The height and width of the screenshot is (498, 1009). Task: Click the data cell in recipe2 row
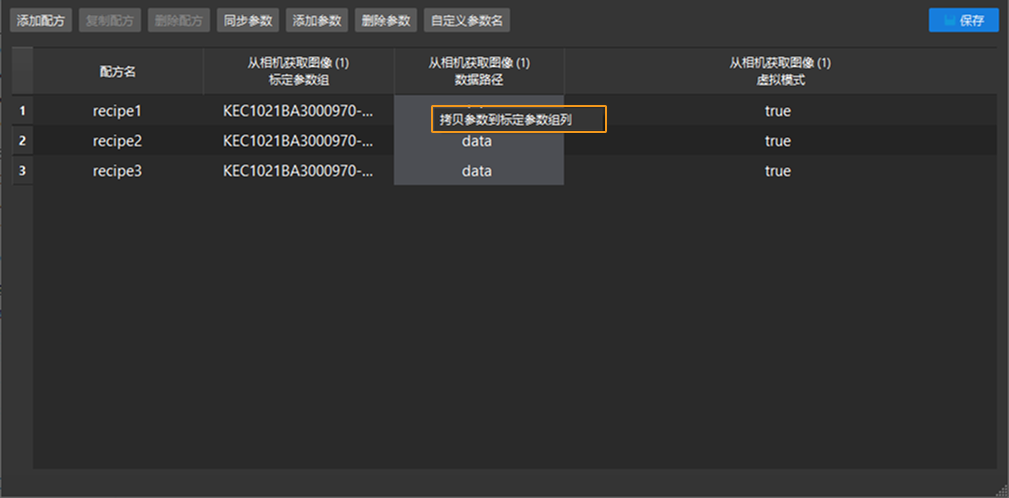coord(479,140)
